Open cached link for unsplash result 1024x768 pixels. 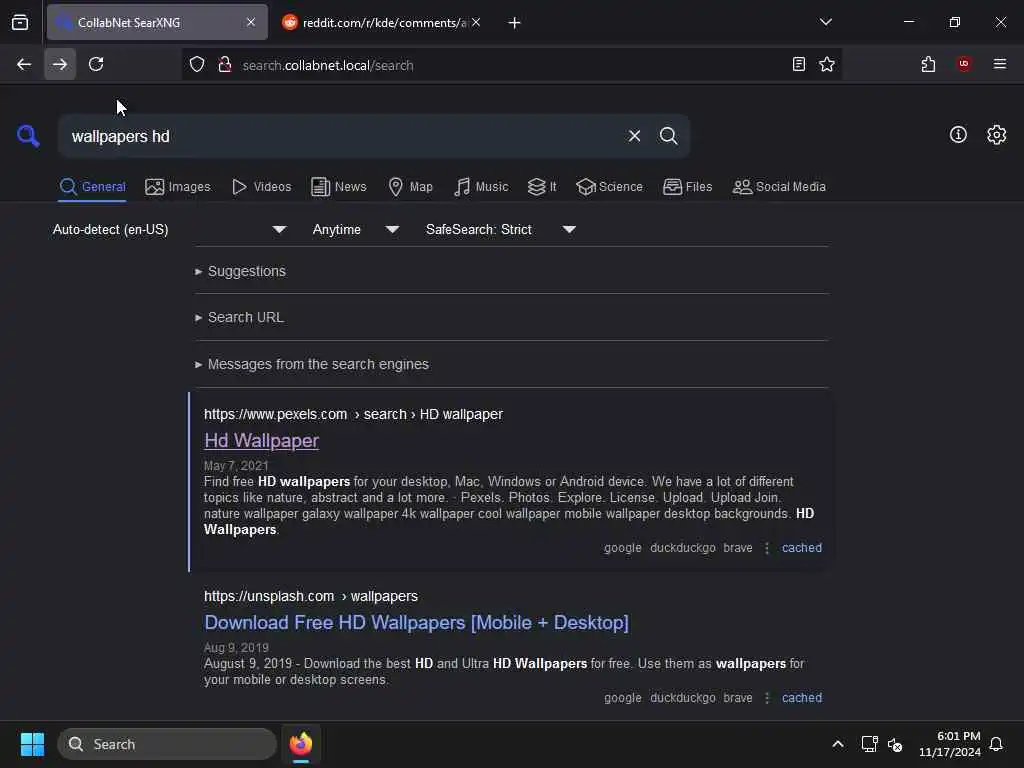click(x=801, y=697)
